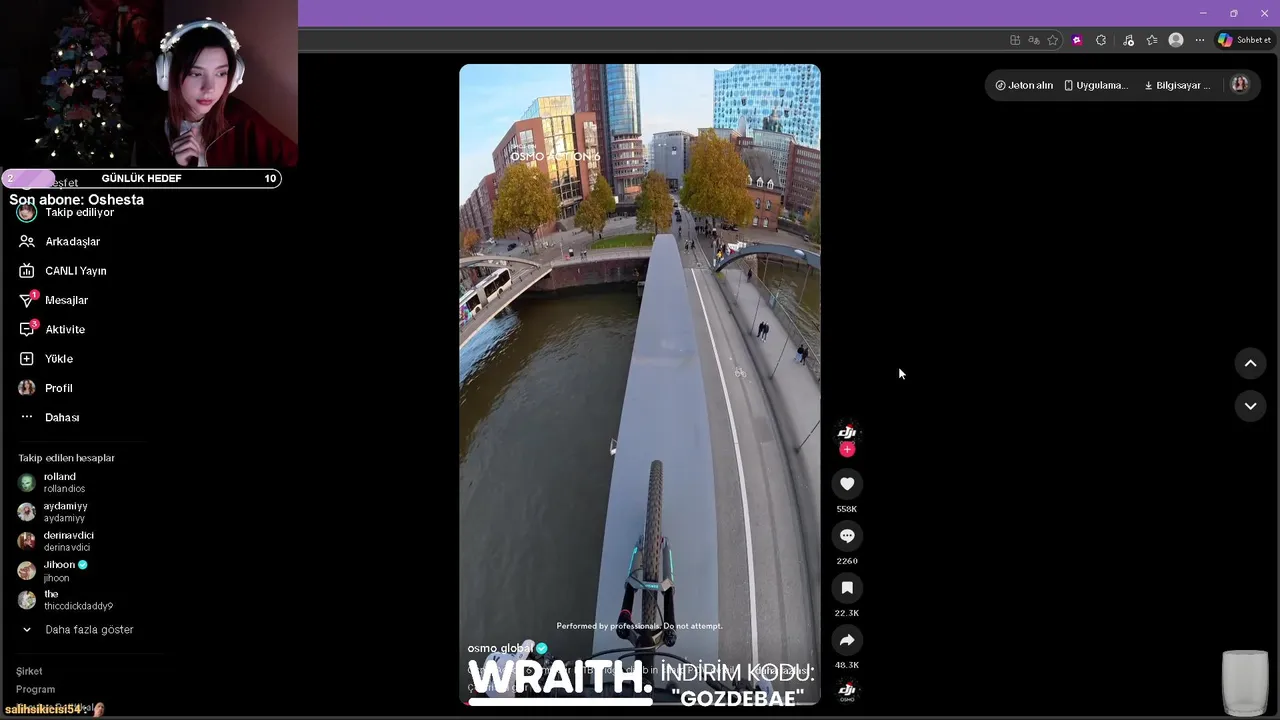Click the like count 558K
This screenshot has width=1280, height=720.
click(847, 509)
